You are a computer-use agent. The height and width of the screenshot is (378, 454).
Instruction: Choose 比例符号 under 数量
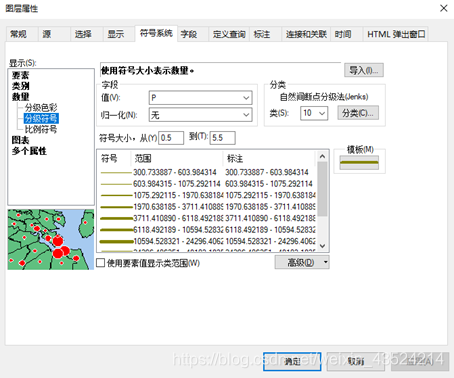point(41,129)
